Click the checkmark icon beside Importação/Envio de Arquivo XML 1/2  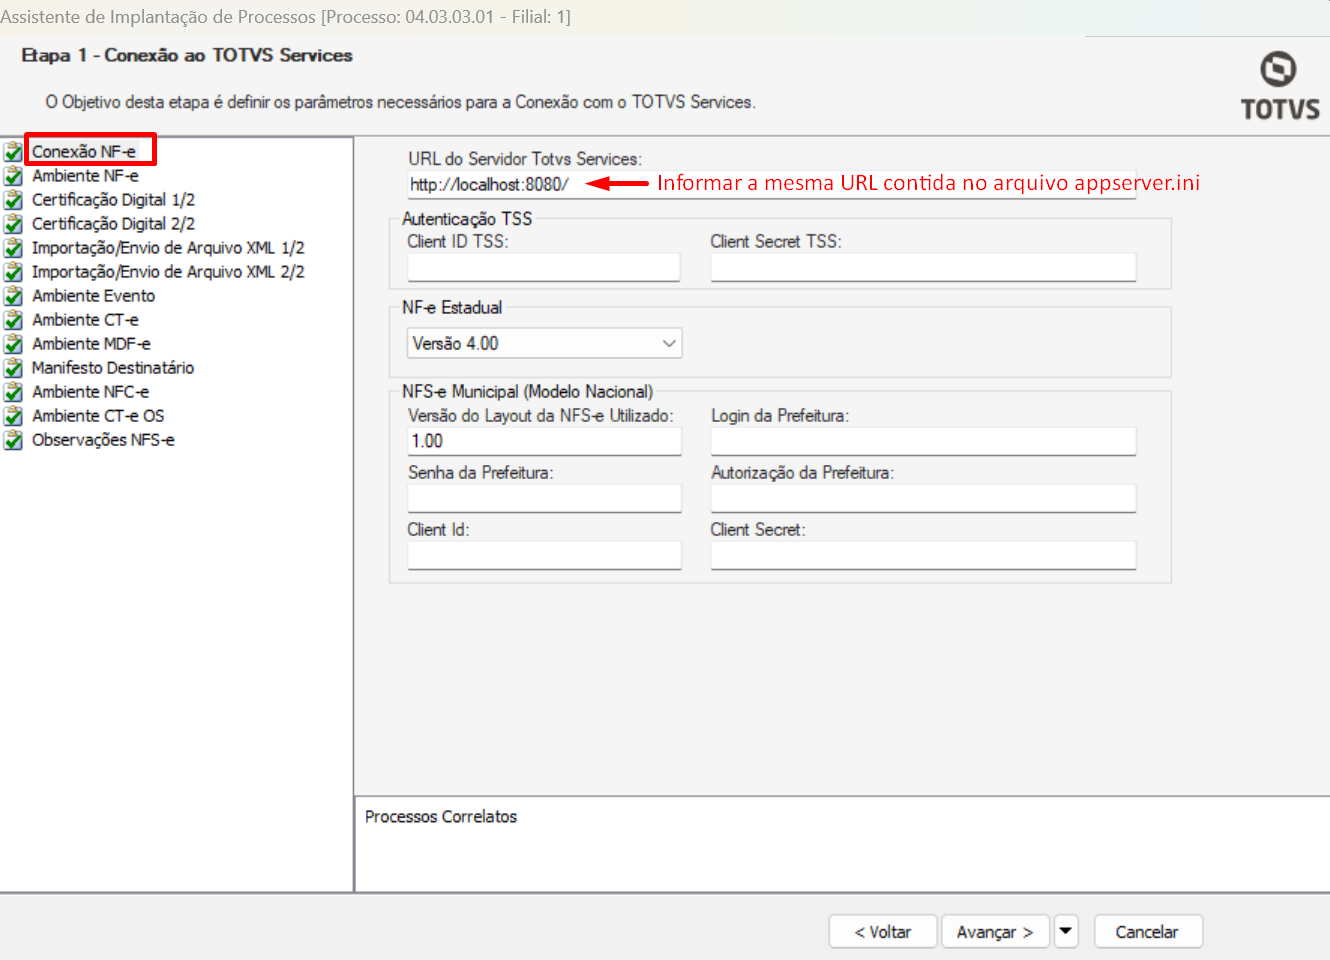(13, 248)
